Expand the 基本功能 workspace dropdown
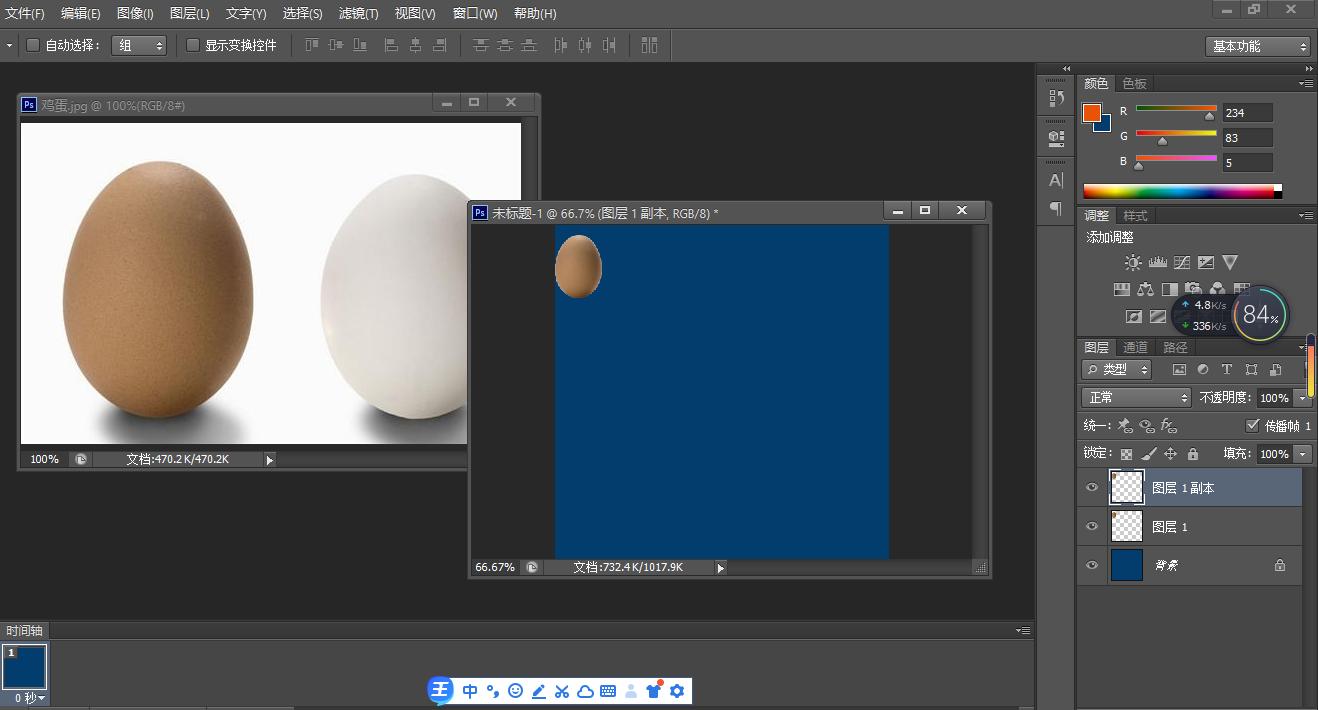The image size is (1318, 710). pyautogui.click(x=1257, y=46)
